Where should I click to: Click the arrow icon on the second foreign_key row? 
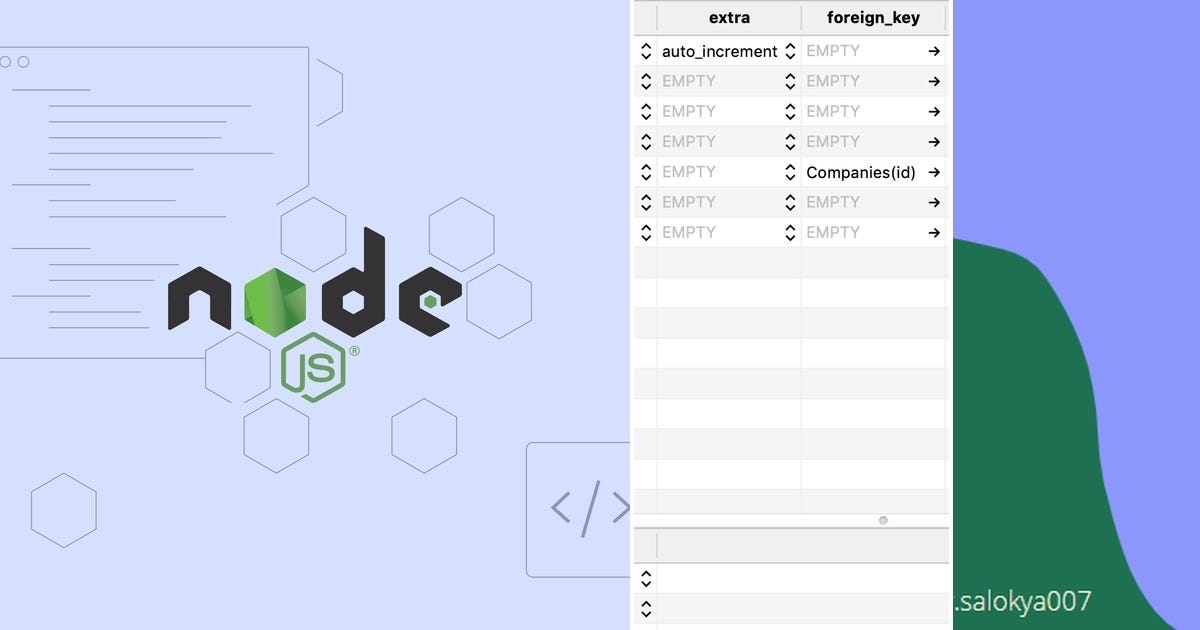[933, 81]
